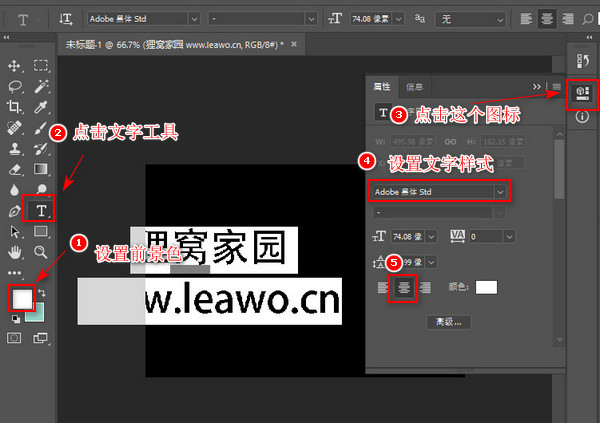
Task: Open font family dropdown in options bar
Action: (x=194, y=19)
